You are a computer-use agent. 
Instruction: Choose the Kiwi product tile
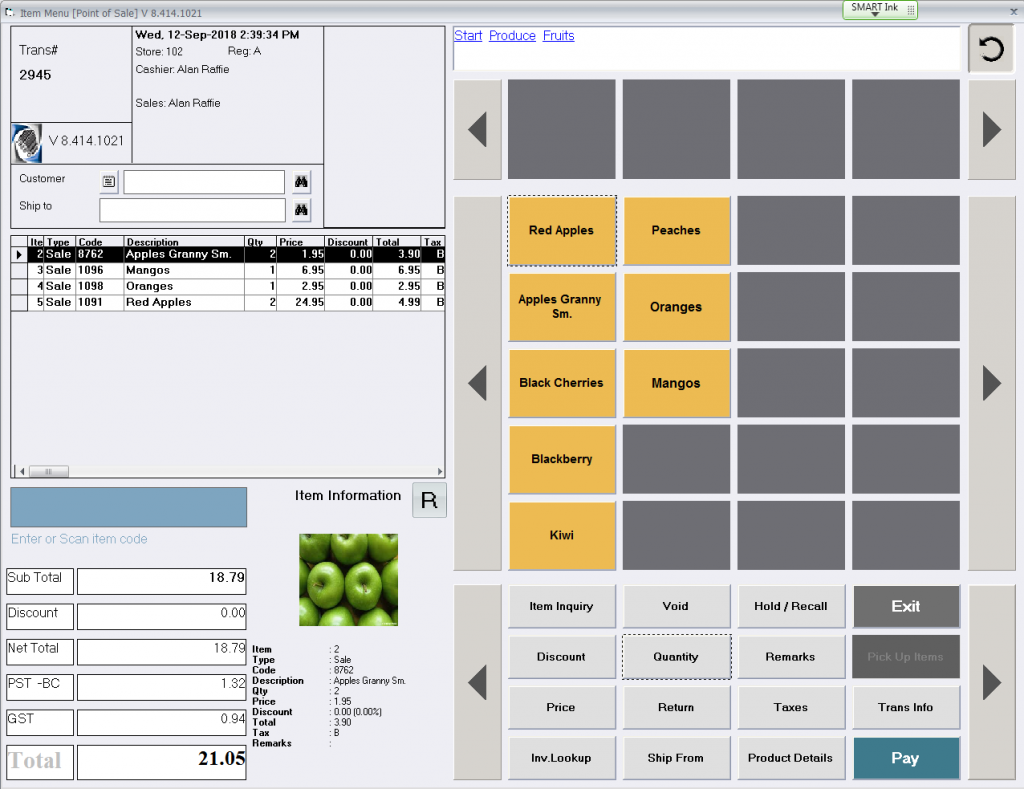point(561,535)
